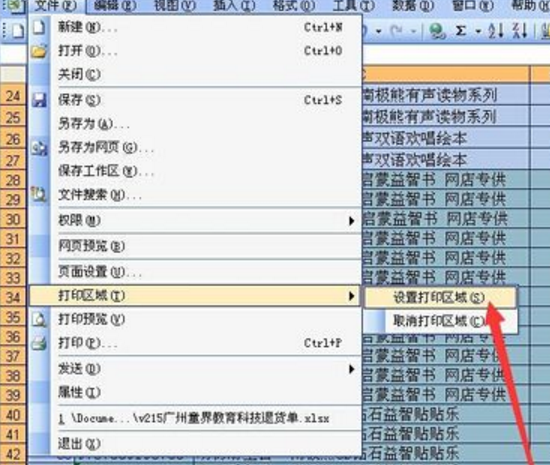The height and width of the screenshot is (465, 550).
Task: Click the Sort Descending toolbar icon
Action: click(520, 31)
